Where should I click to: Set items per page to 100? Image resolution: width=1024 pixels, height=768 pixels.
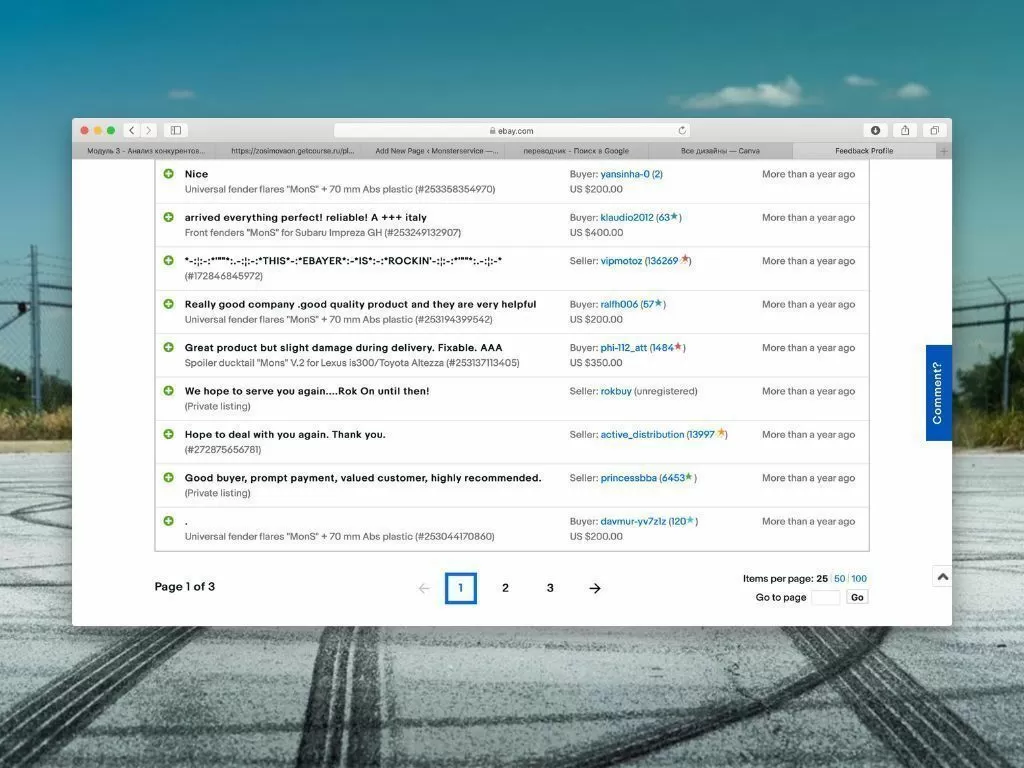(859, 579)
